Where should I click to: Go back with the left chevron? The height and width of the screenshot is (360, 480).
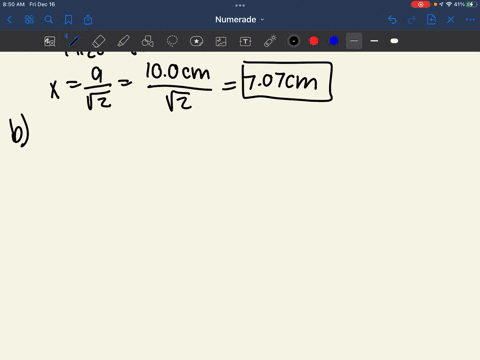[x=10, y=20]
